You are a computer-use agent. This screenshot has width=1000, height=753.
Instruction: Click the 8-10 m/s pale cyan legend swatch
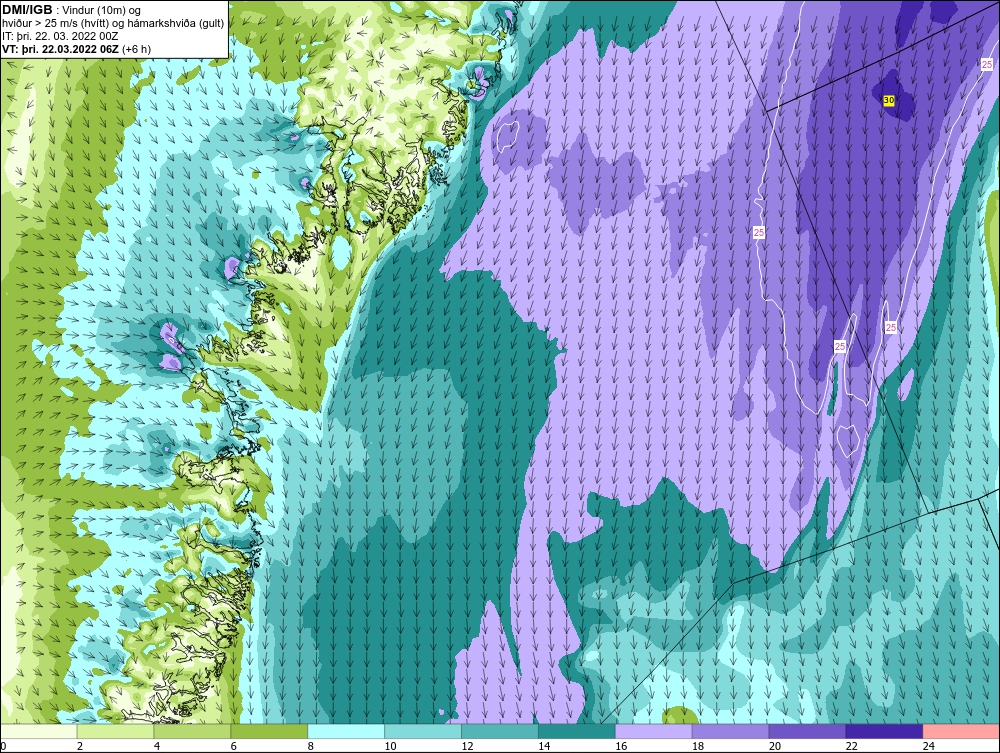pyautogui.click(x=346, y=731)
